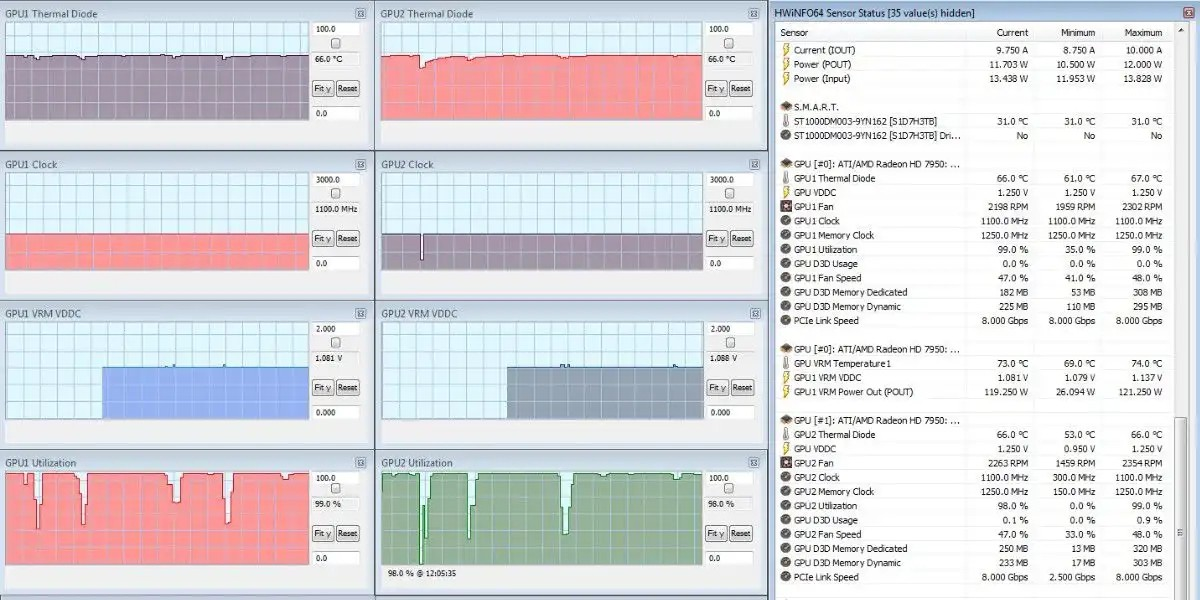Click the GPU2 Memory Clock icon
This screenshot has height=600, width=1200.
pos(786,492)
